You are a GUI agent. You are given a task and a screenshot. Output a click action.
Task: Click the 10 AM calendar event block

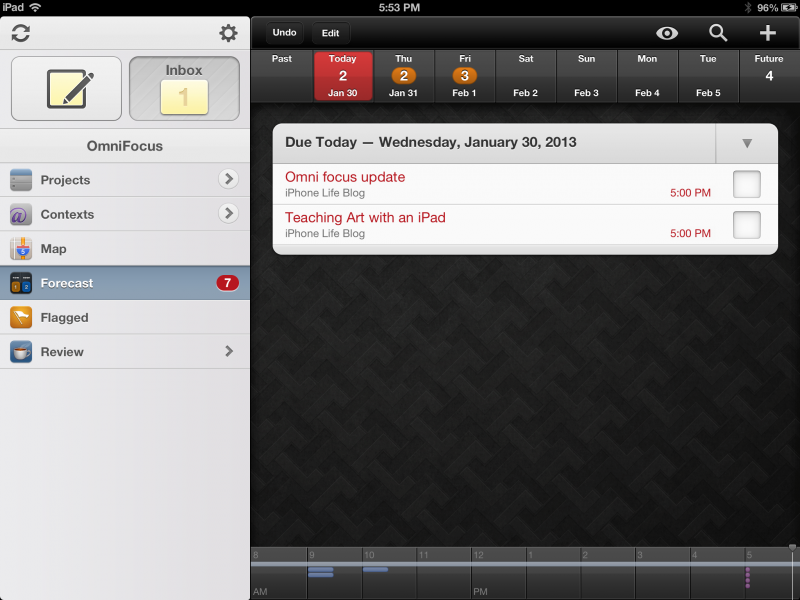click(376, 569)
